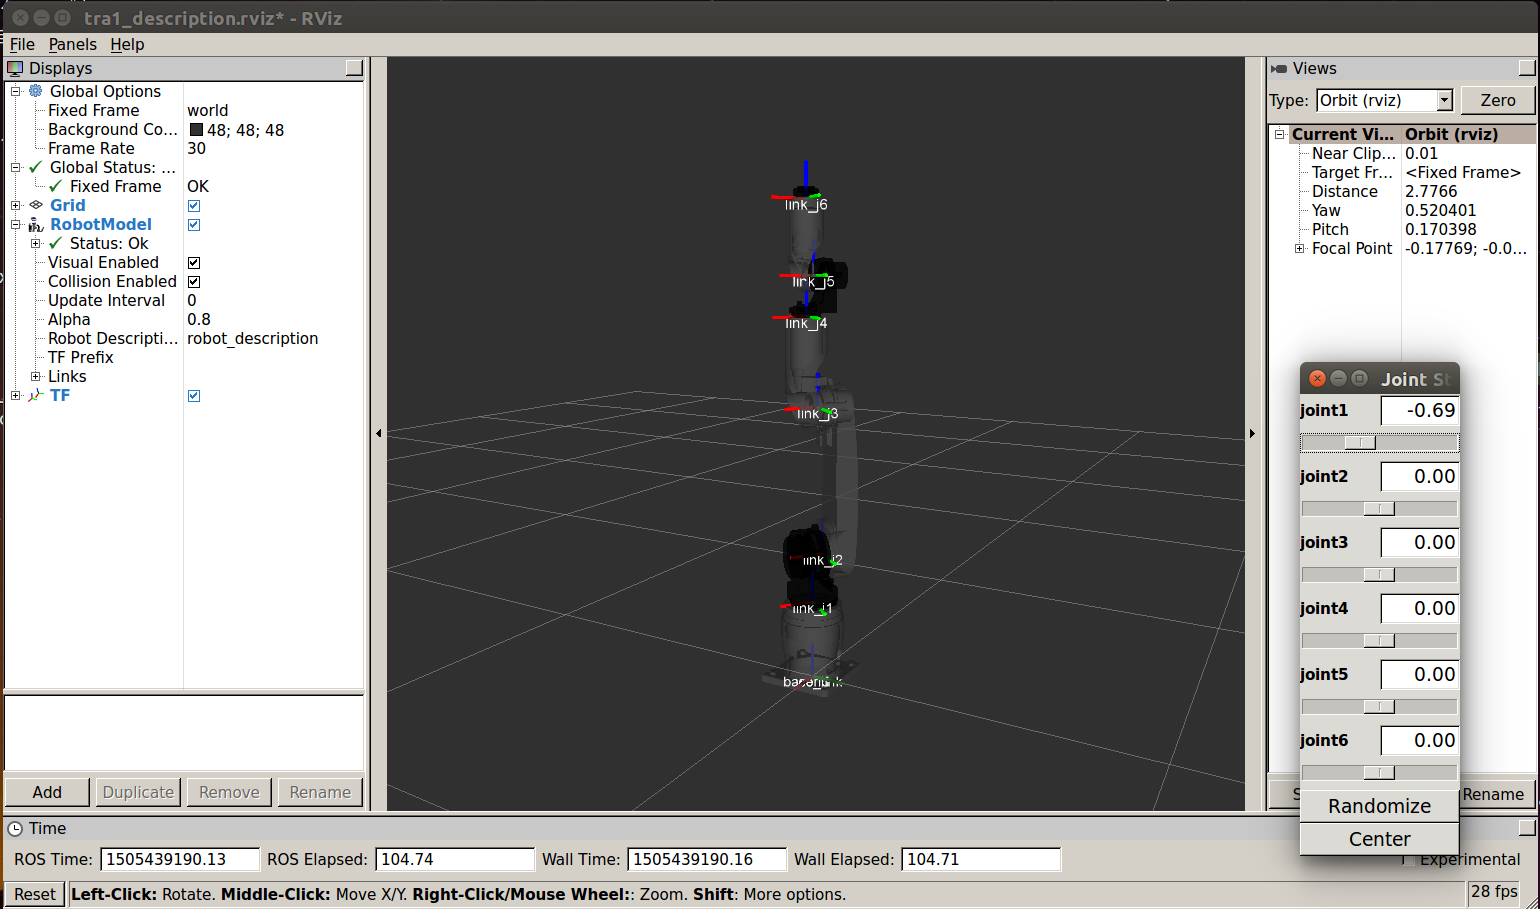The width and height of the screenshot is (1540, 909).
Task: Click the RobotModel display icon
Action: [x=36, y=225]
